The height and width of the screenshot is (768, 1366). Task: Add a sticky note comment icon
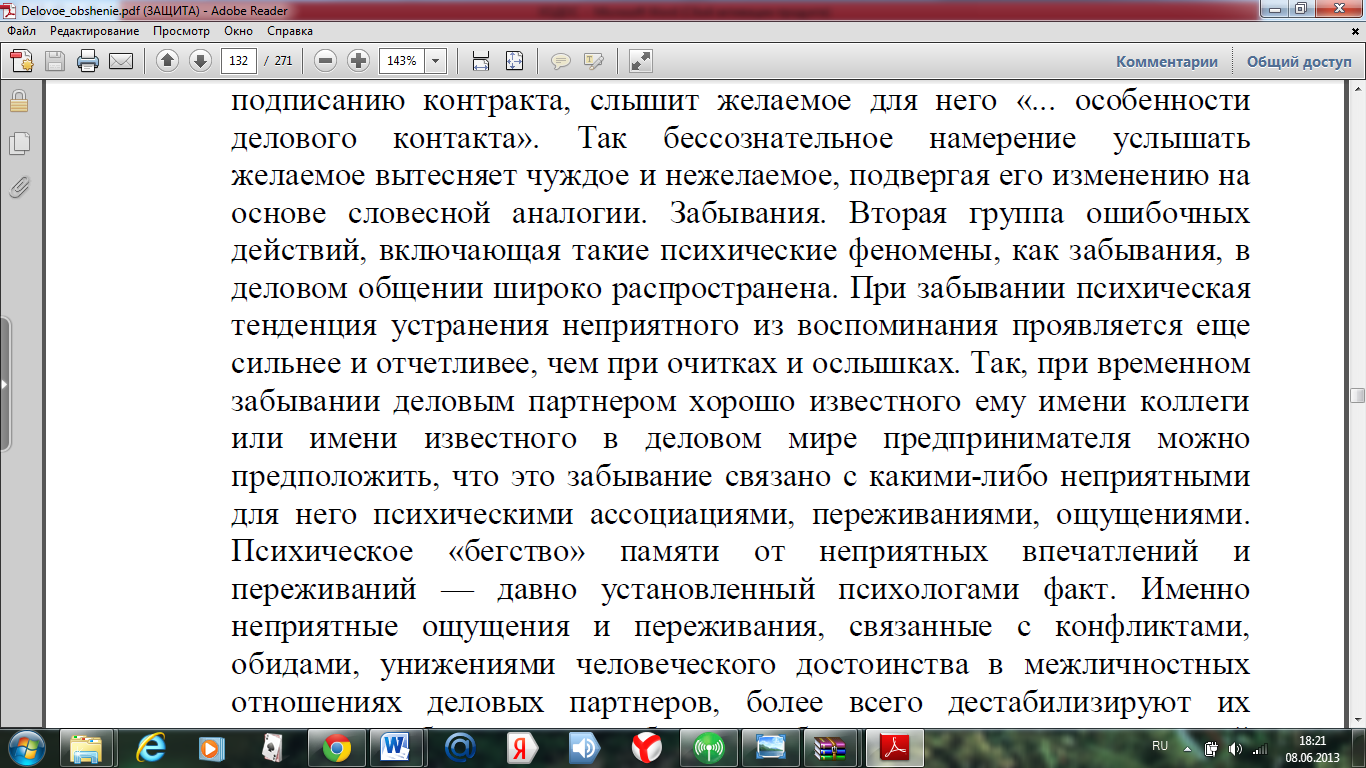pos(561,61)
